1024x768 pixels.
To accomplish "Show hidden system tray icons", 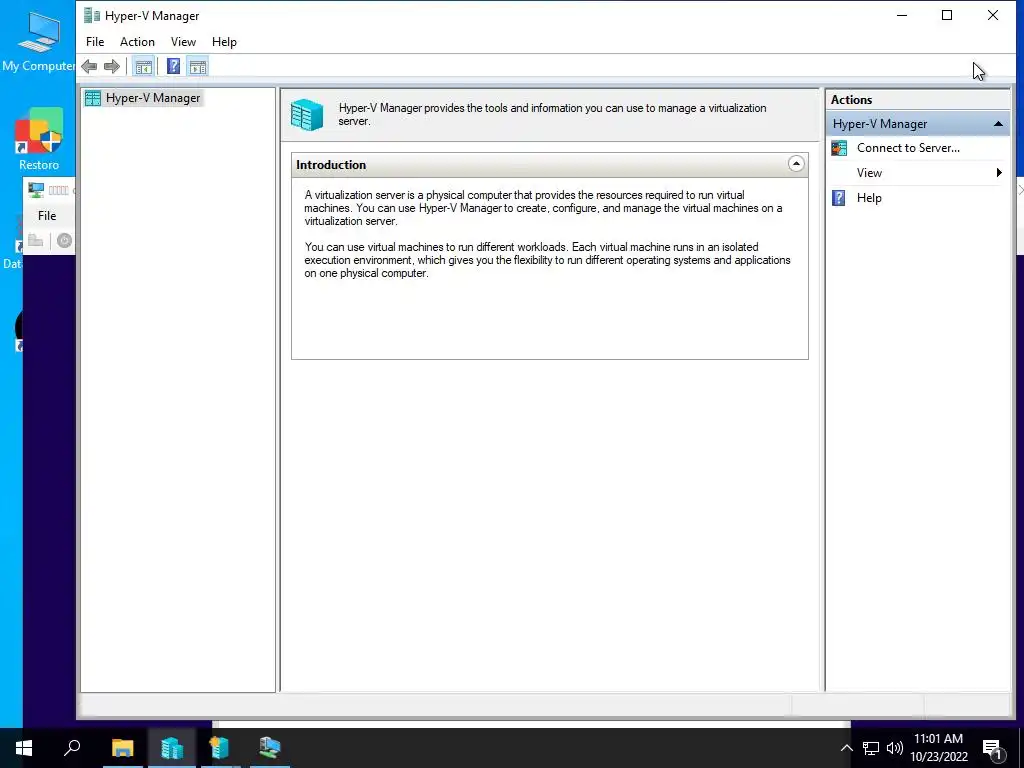I will [x=846, y=748].
